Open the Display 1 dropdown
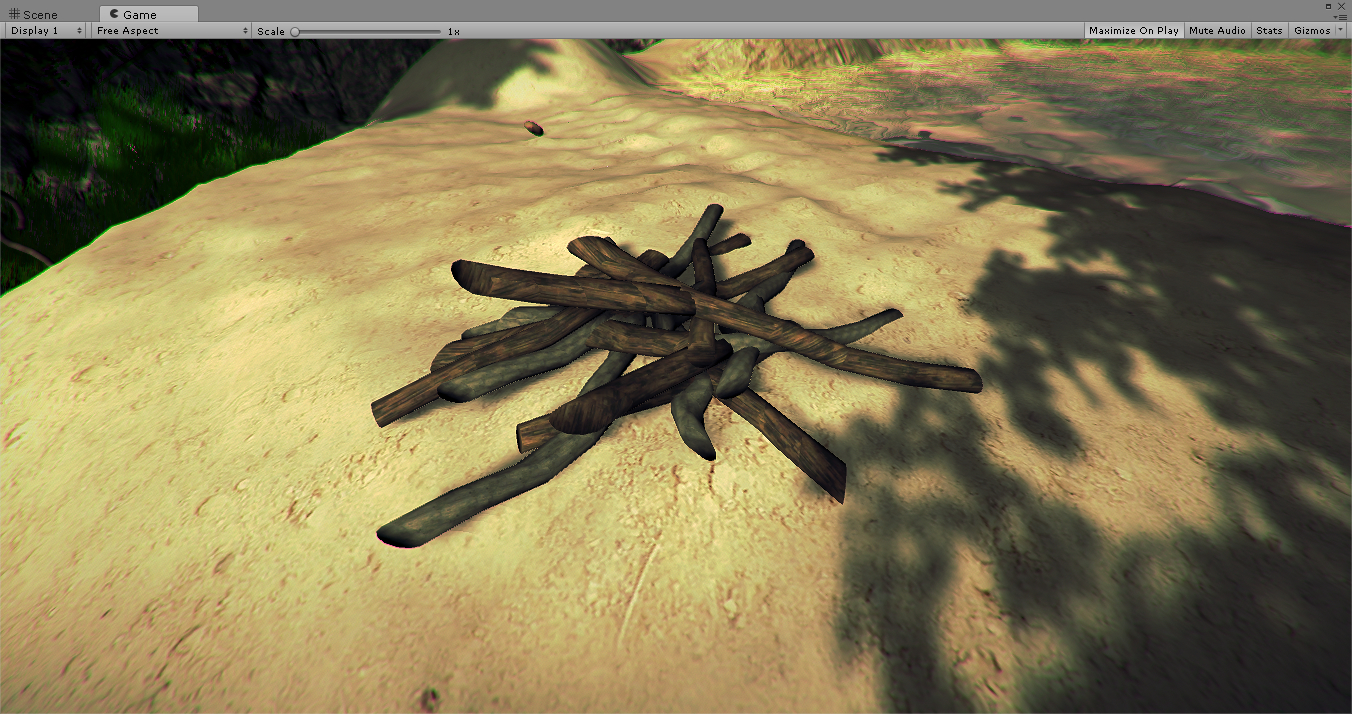 coord(40,30)
